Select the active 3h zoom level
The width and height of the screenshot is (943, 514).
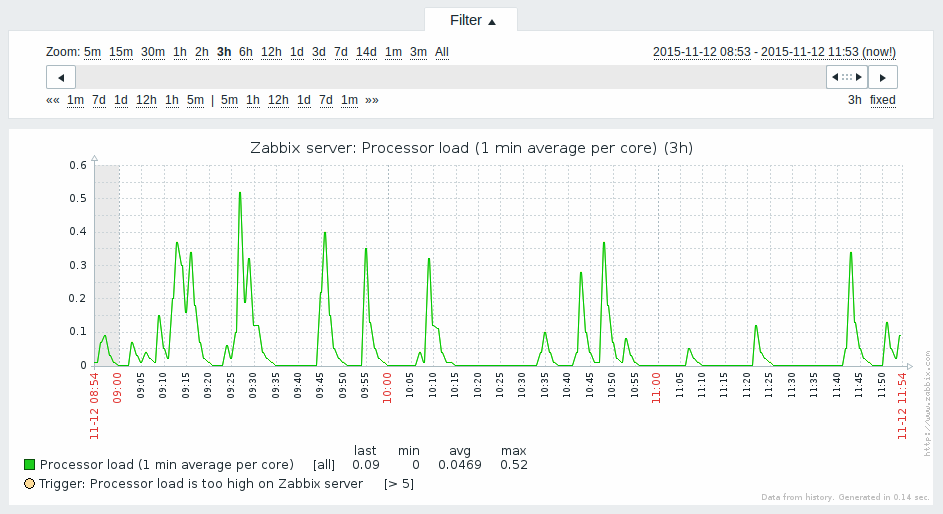tap(224, 52)
